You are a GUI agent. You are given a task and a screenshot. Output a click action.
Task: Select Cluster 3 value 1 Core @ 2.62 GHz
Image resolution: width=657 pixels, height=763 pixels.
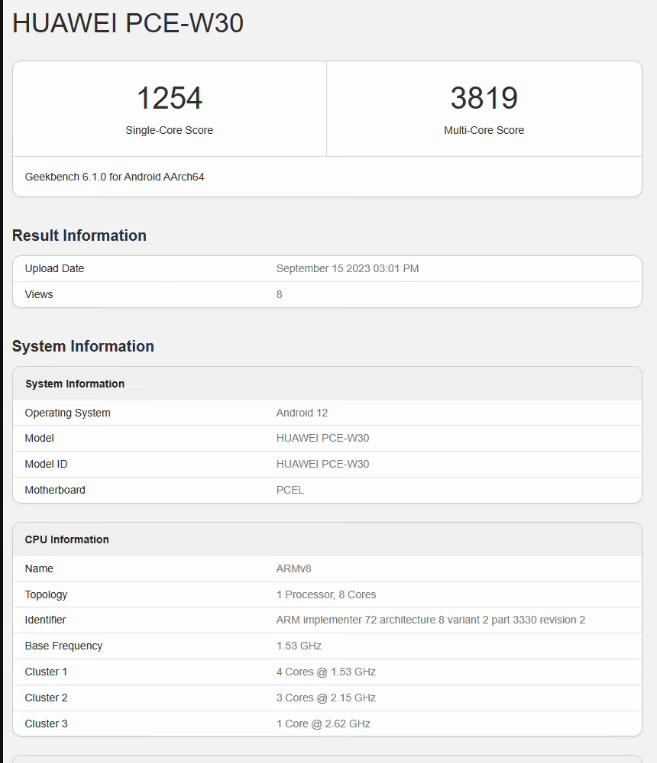point(322,724)
